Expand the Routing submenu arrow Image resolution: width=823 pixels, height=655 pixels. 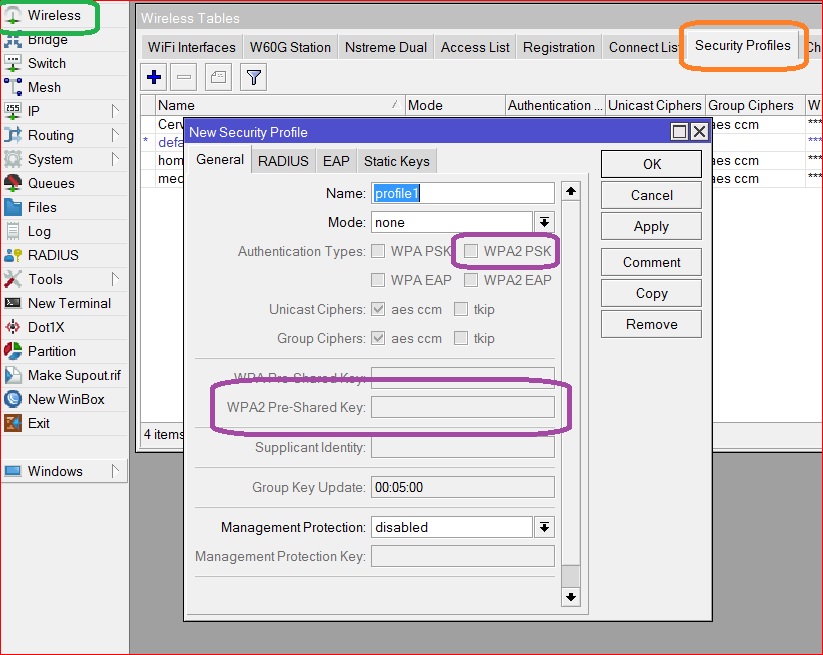115,135
